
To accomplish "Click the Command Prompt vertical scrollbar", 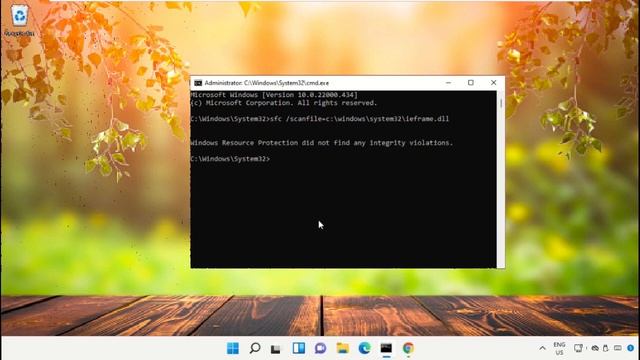I will (x=501, y=179).
